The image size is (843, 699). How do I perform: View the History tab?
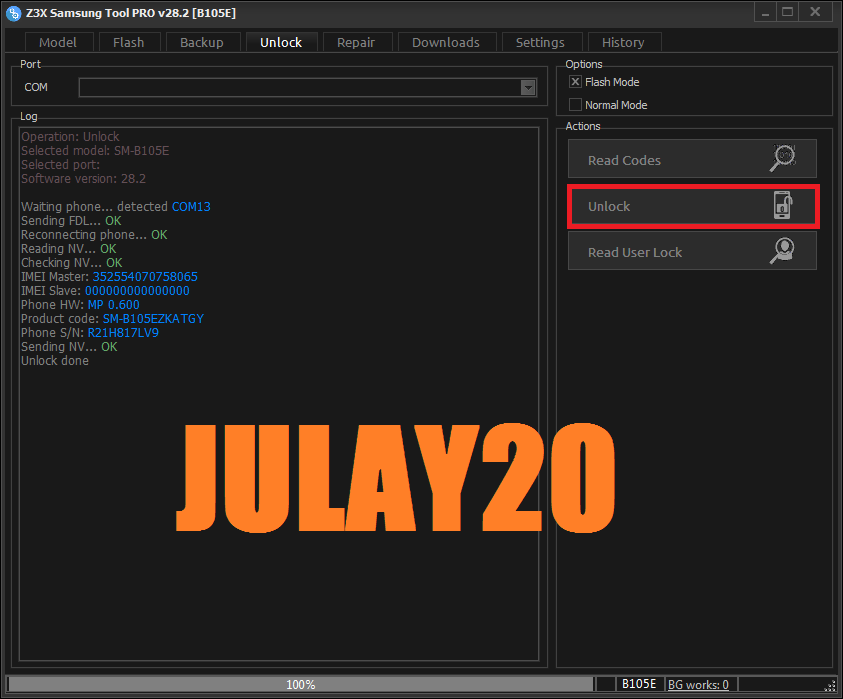point(623,42)
